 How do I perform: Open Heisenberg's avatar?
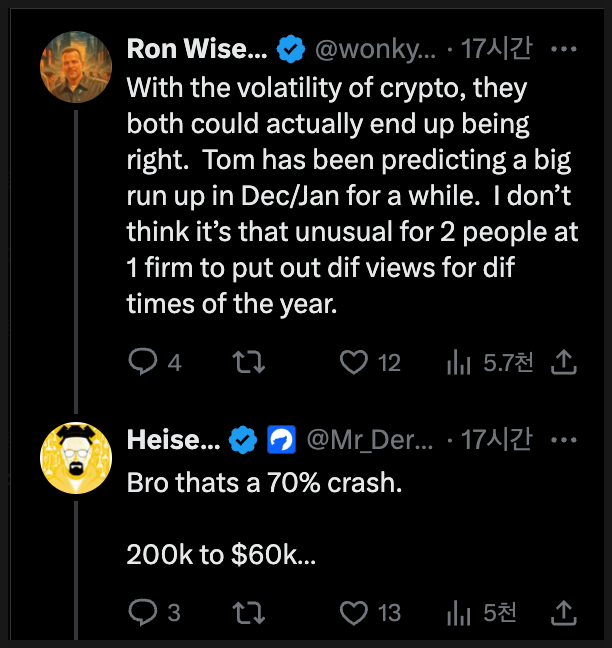pos(74,459)
